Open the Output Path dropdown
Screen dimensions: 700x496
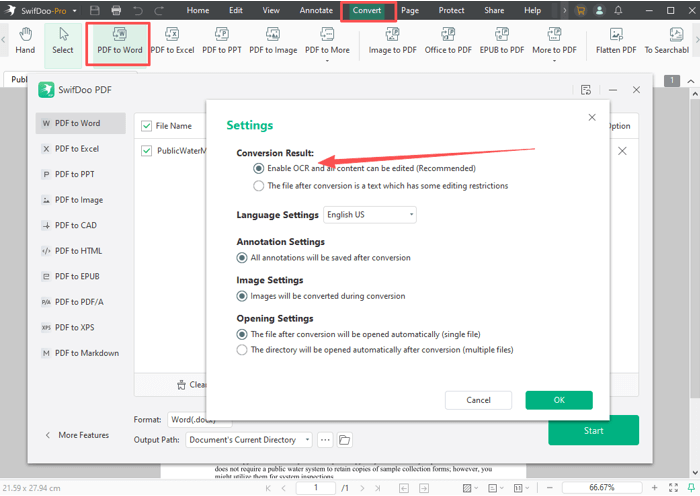point(249,440)
